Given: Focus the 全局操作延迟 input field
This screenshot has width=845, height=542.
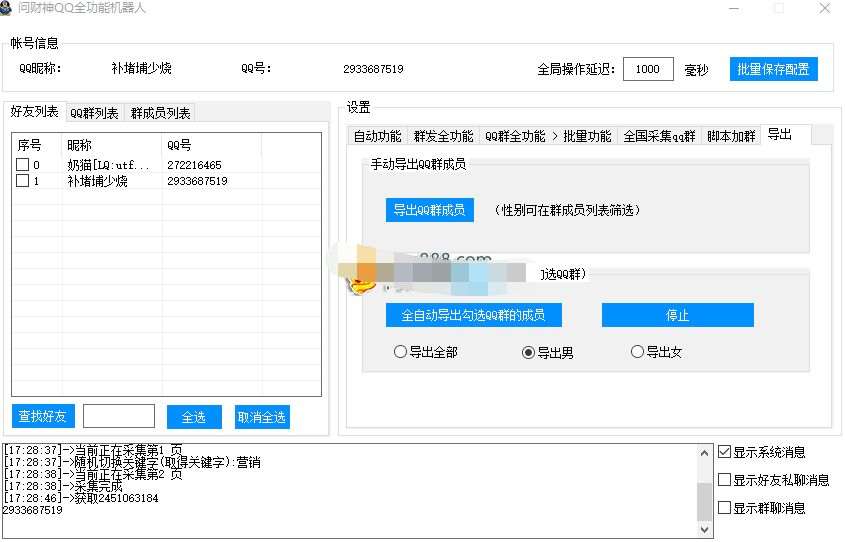Looking at the screenshot, I should [x=648, y=69].
